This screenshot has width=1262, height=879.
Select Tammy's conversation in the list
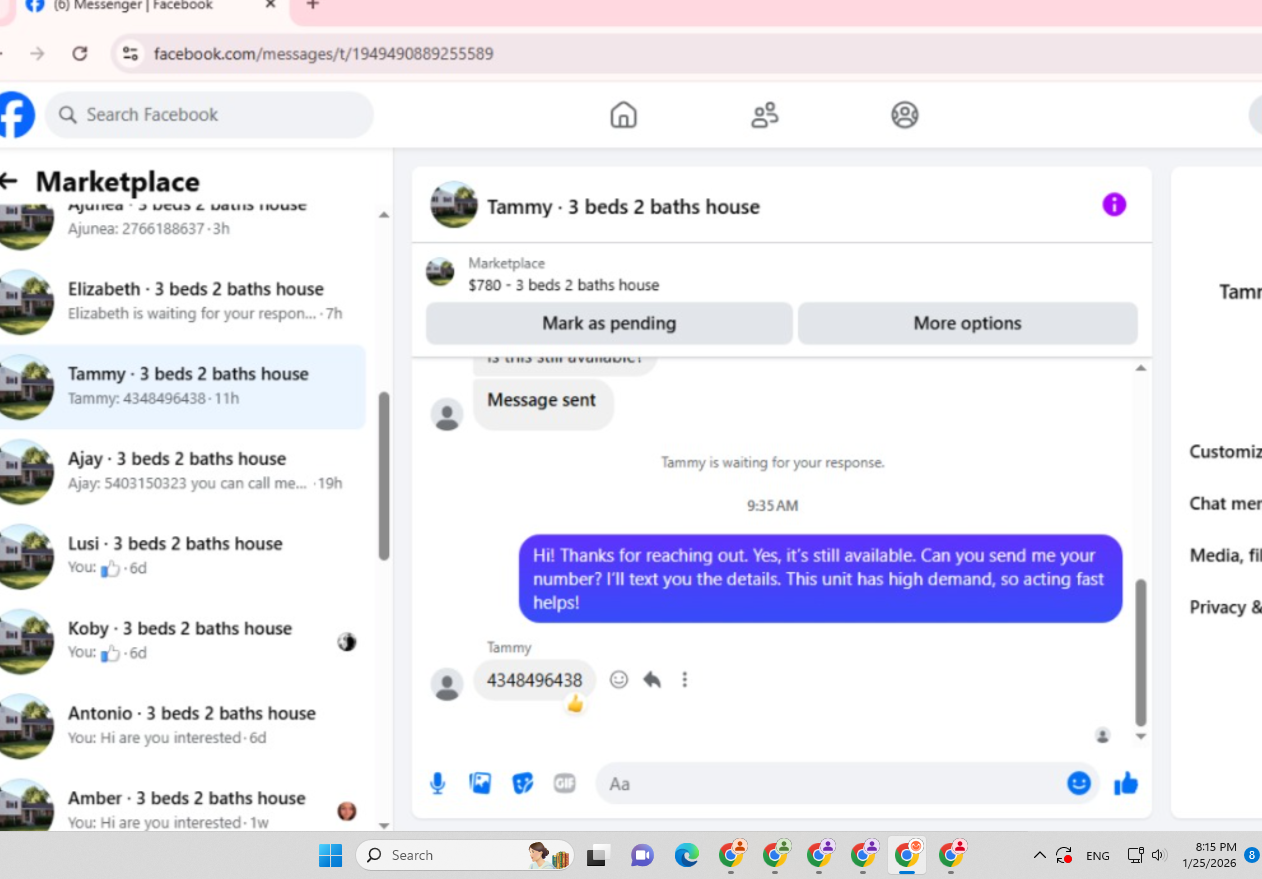coord(183,386)
